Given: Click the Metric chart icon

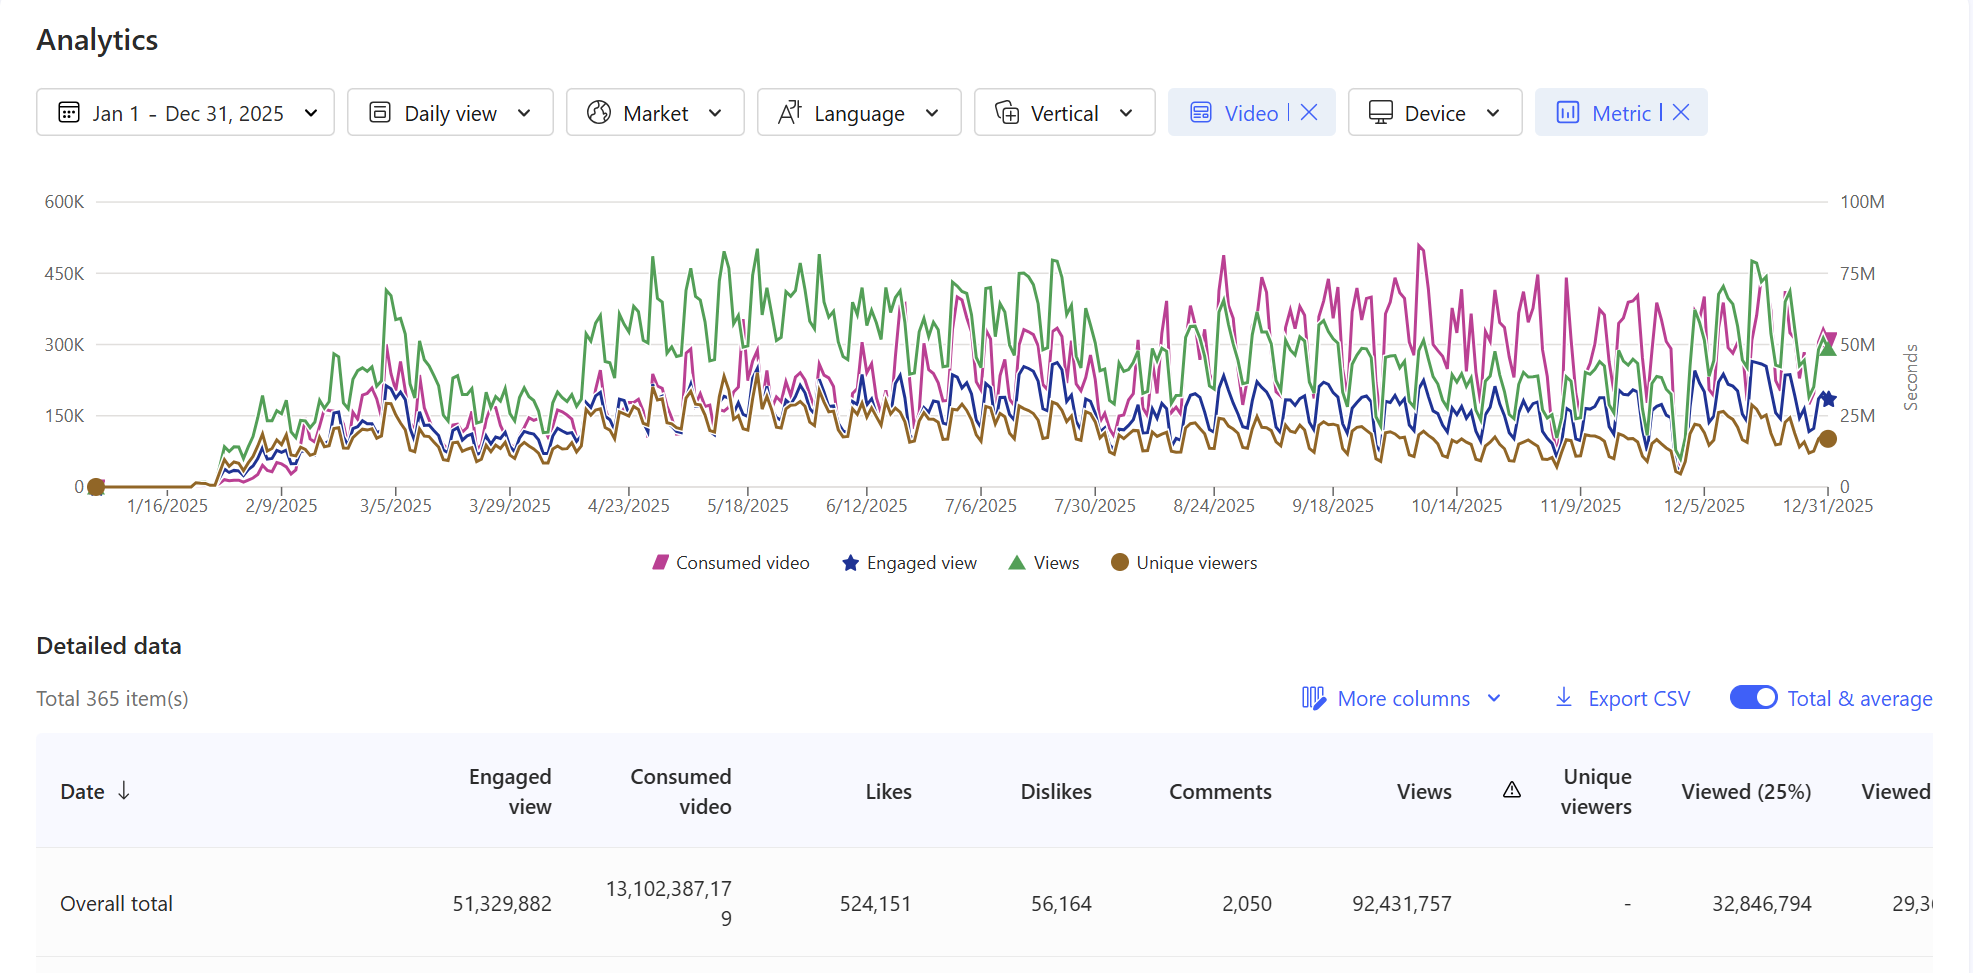Looking at the screenshot, I should point(1568,112).
